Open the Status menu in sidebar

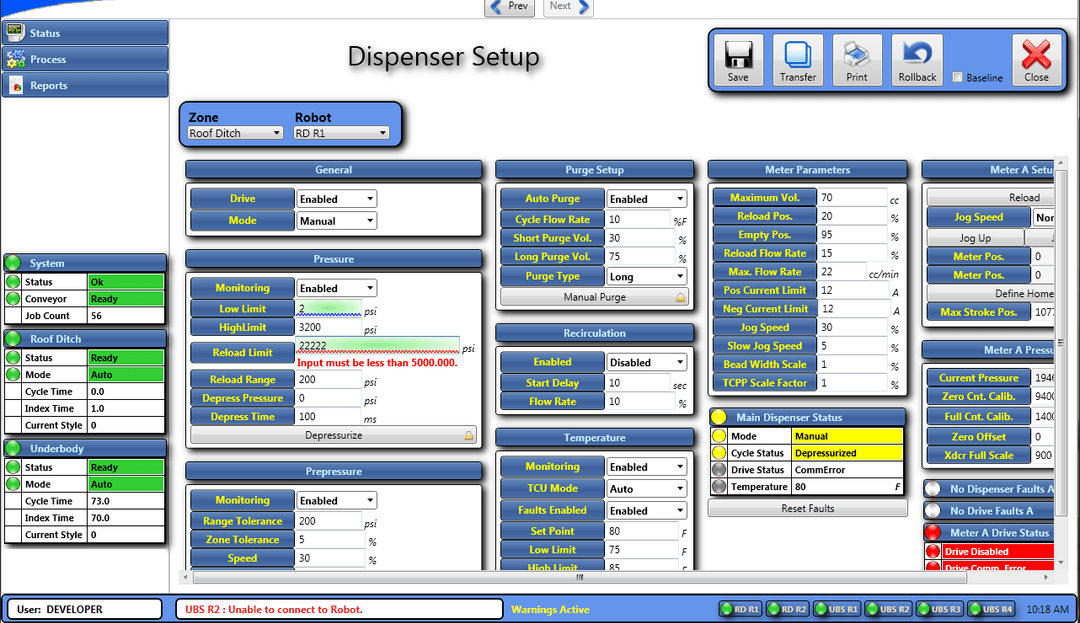[x=84, y=33]
